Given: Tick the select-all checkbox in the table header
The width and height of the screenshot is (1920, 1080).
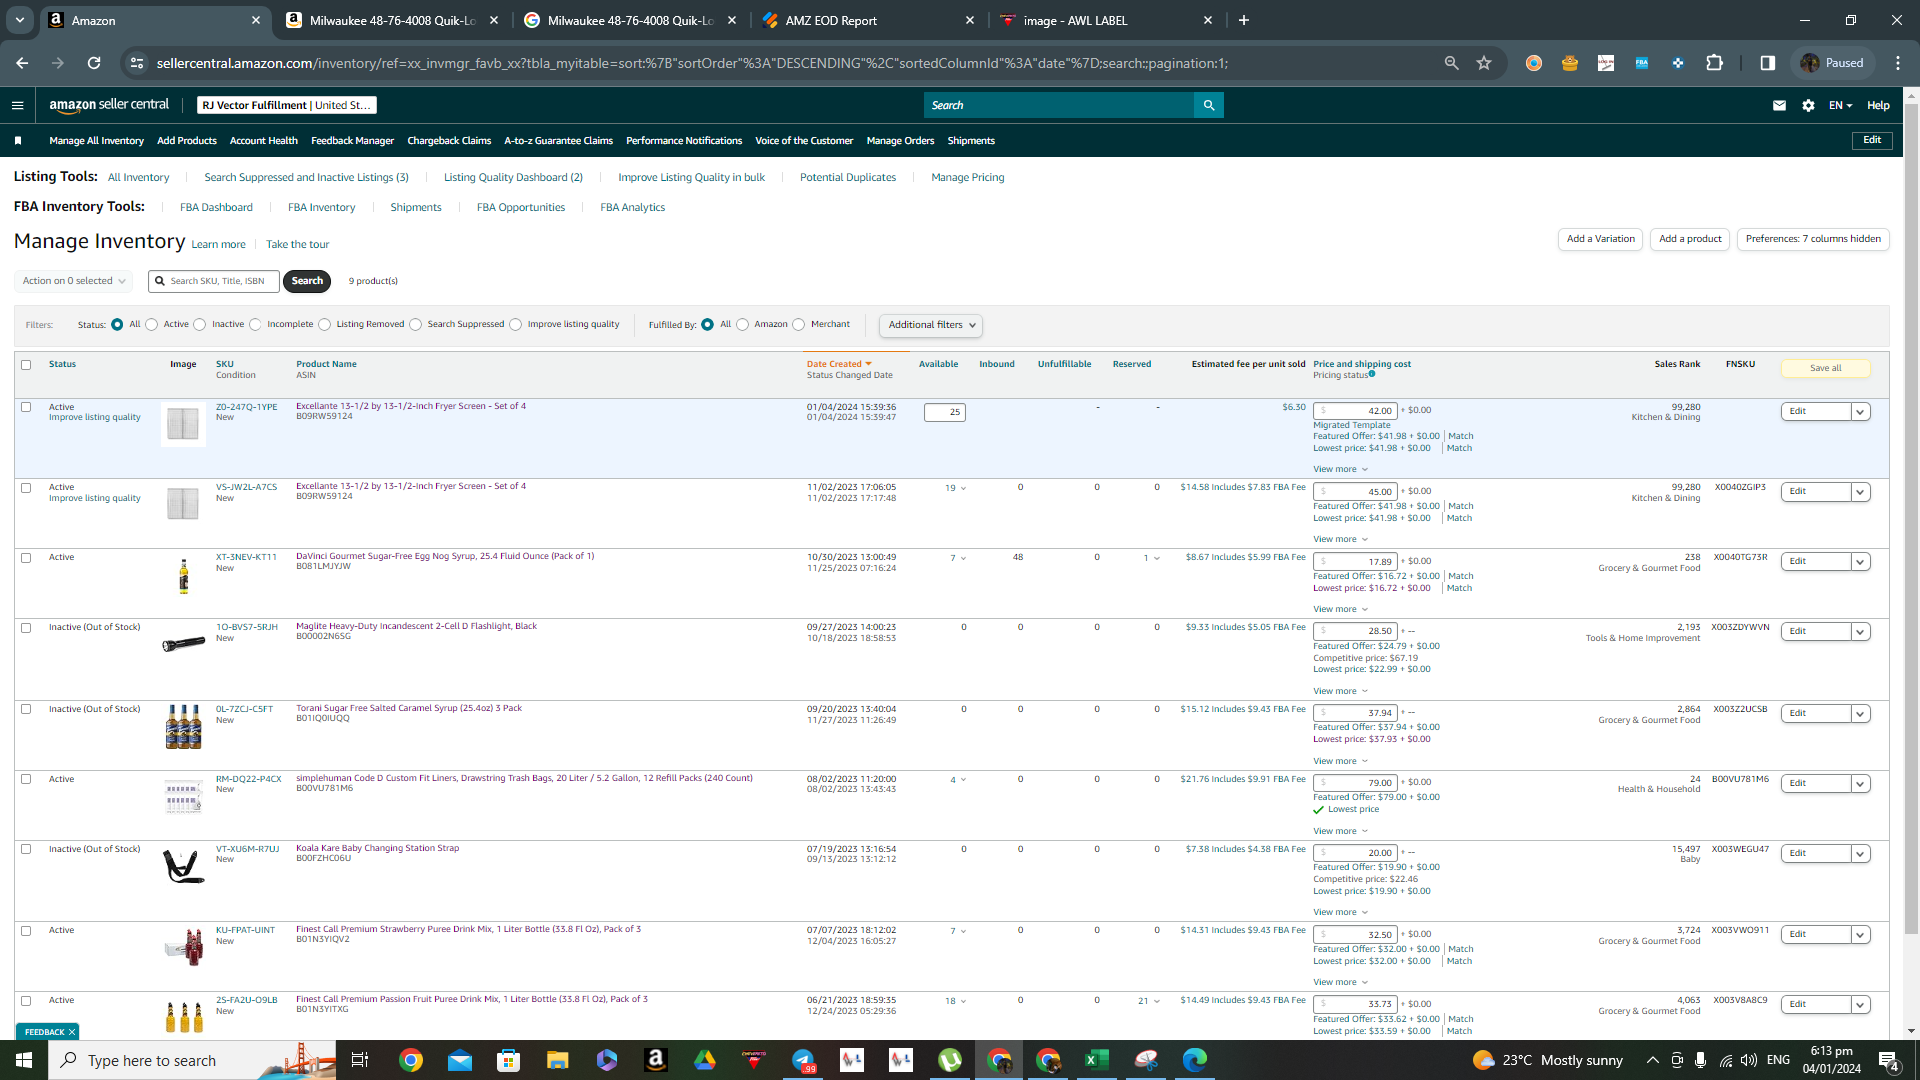Looking at the screenshot, I should [26, 365].
